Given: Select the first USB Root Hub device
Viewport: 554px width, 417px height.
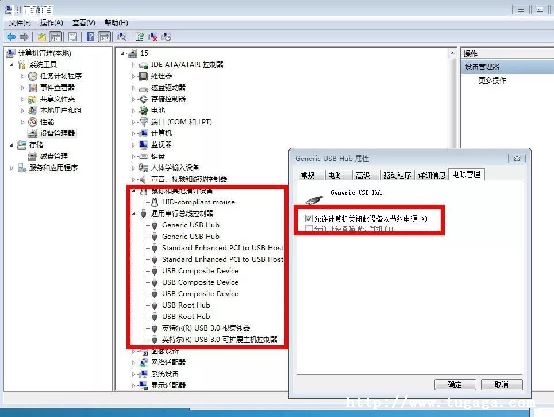Looking at the screenshot, I should 186,305.
